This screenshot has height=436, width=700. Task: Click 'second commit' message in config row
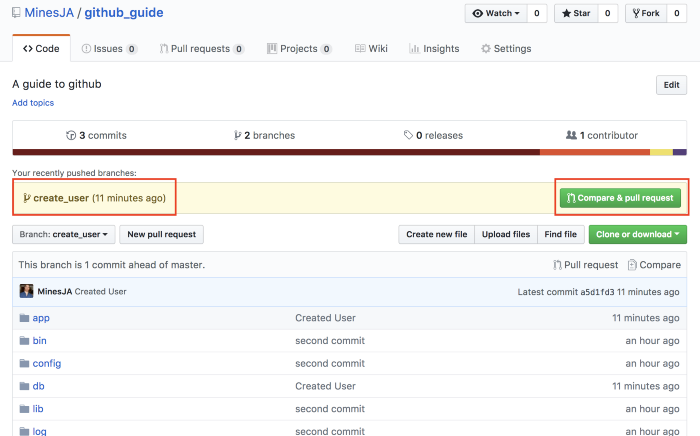330,363
